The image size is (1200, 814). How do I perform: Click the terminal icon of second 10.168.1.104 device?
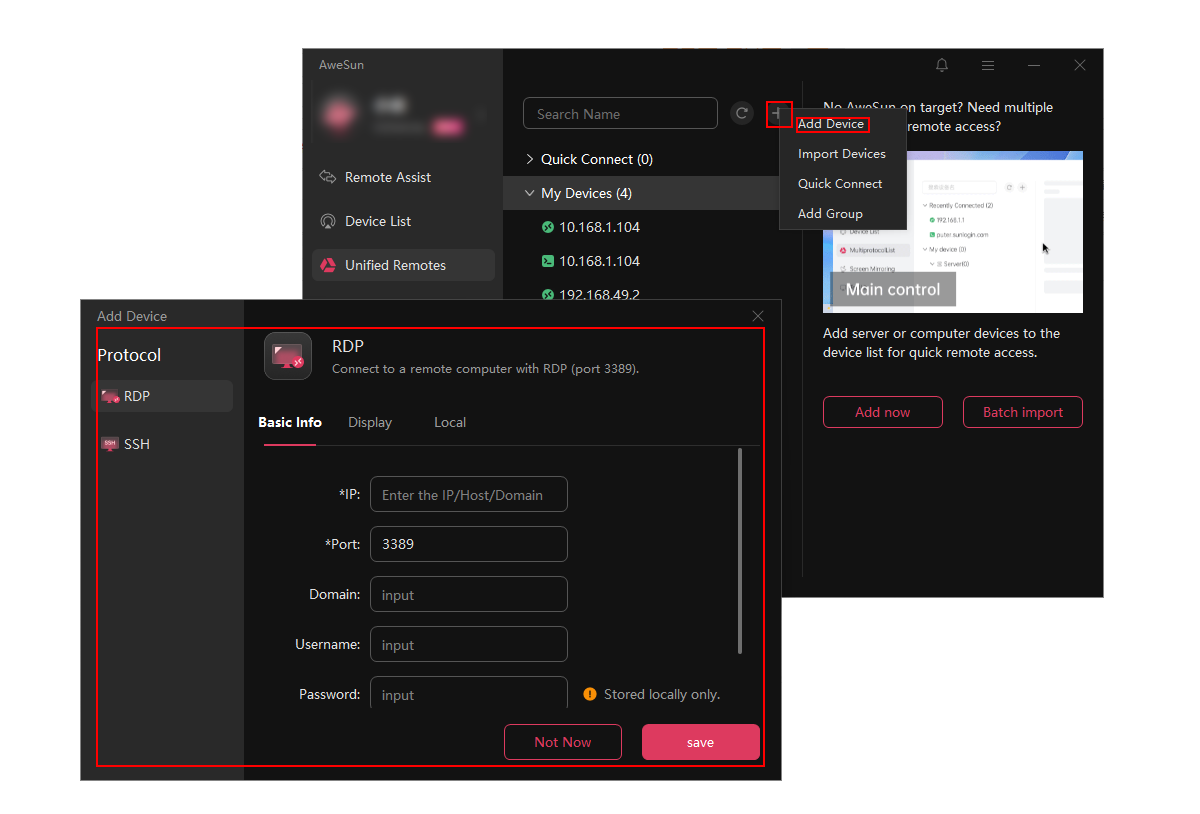[x=548, y=261]
